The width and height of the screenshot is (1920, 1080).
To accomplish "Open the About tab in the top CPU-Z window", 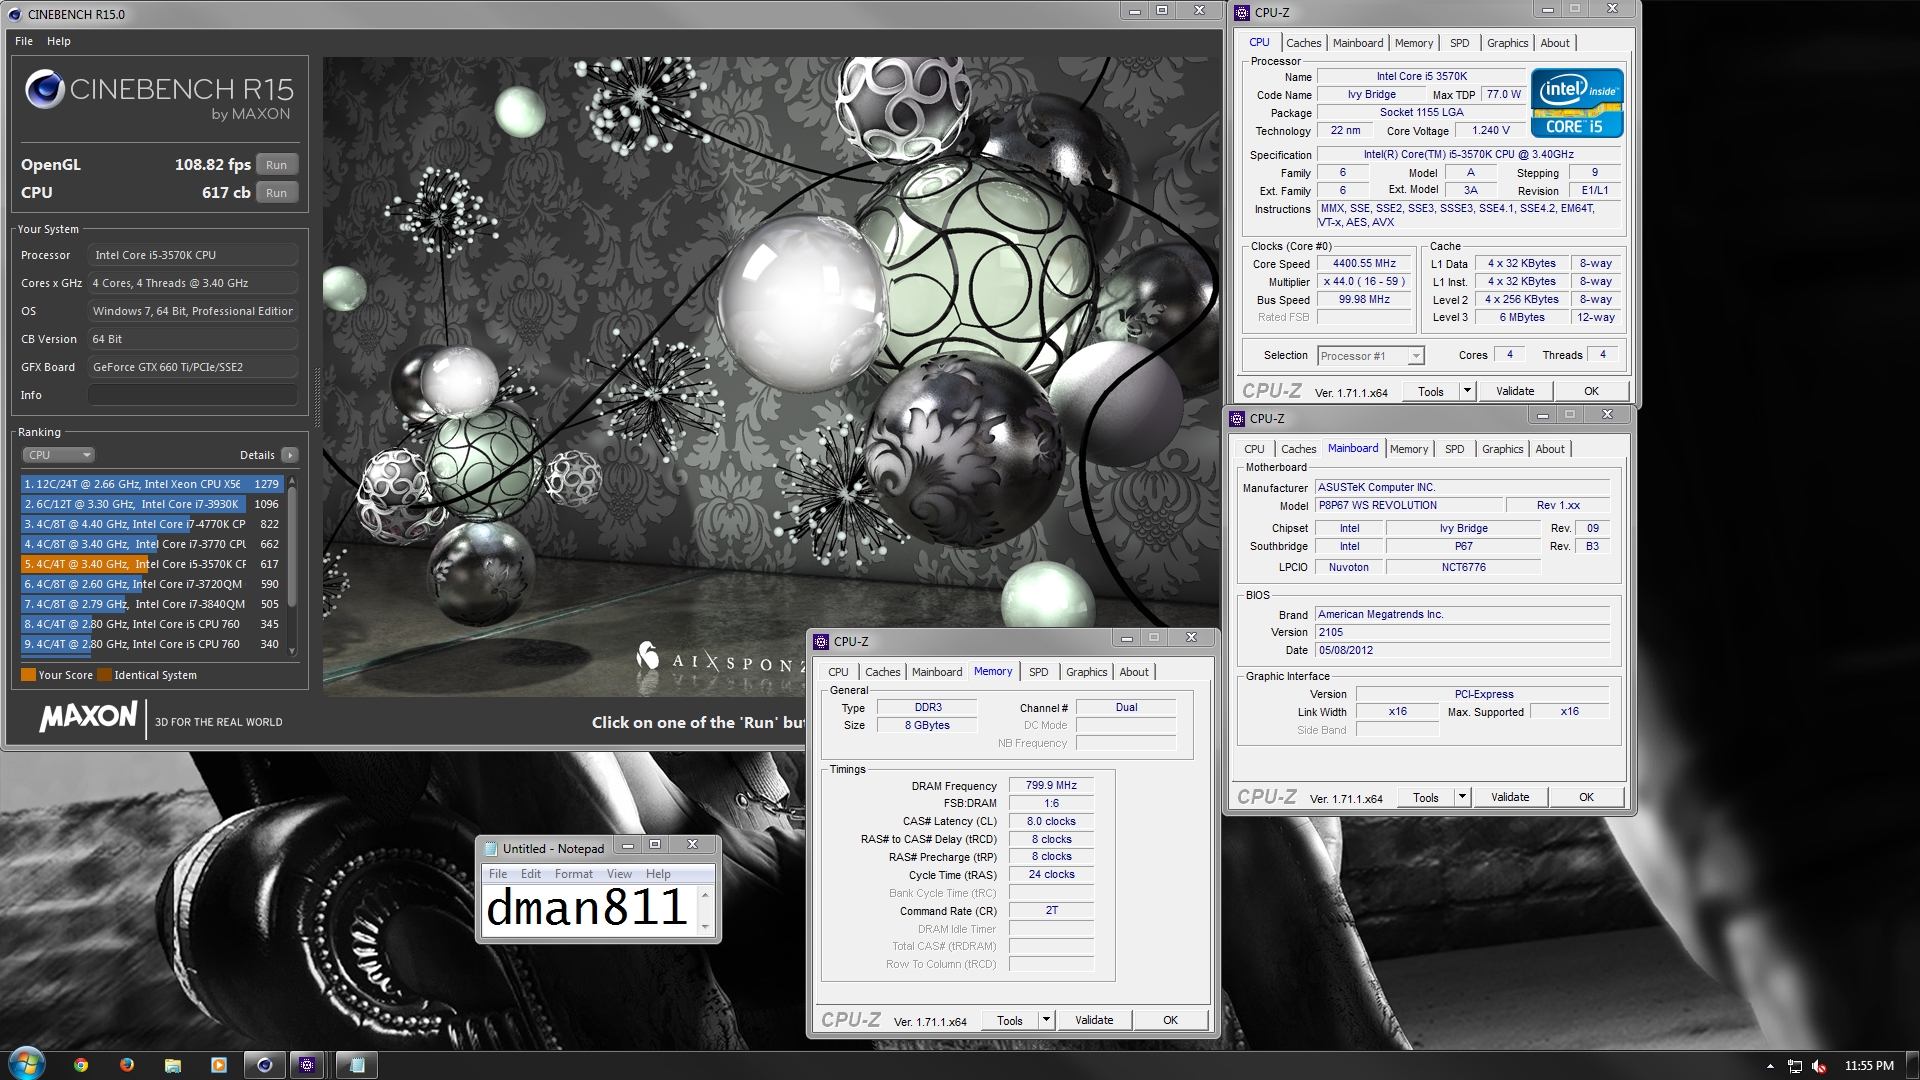I will (x=1555, y=43).
